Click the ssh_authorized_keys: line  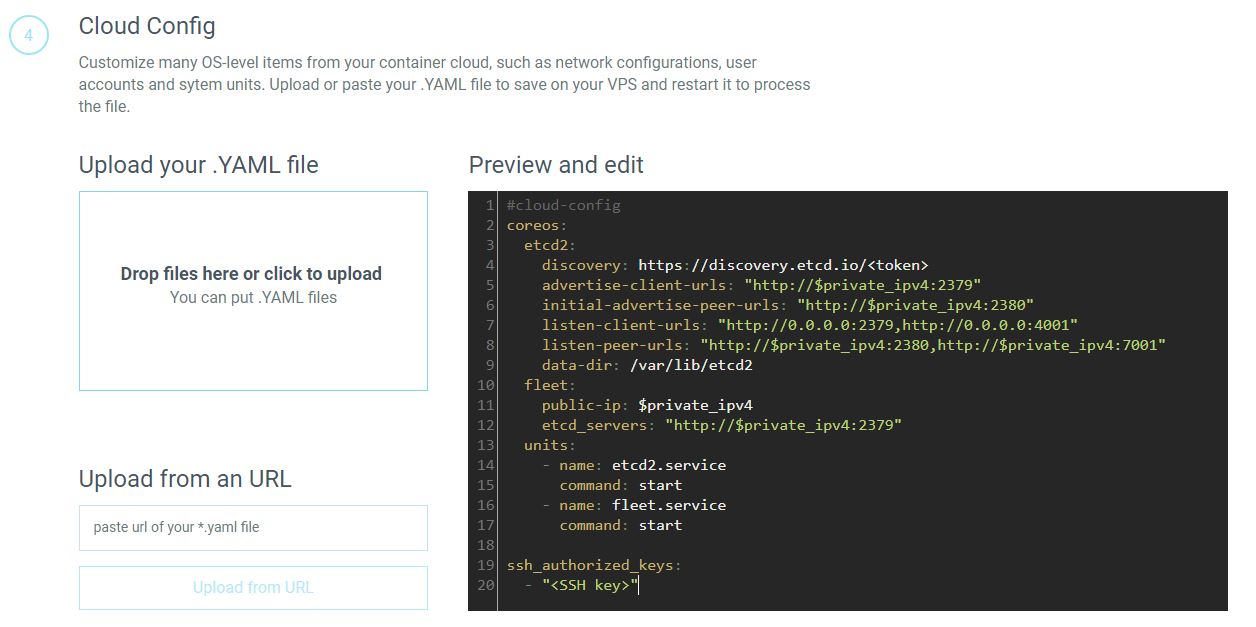(594, 565)
